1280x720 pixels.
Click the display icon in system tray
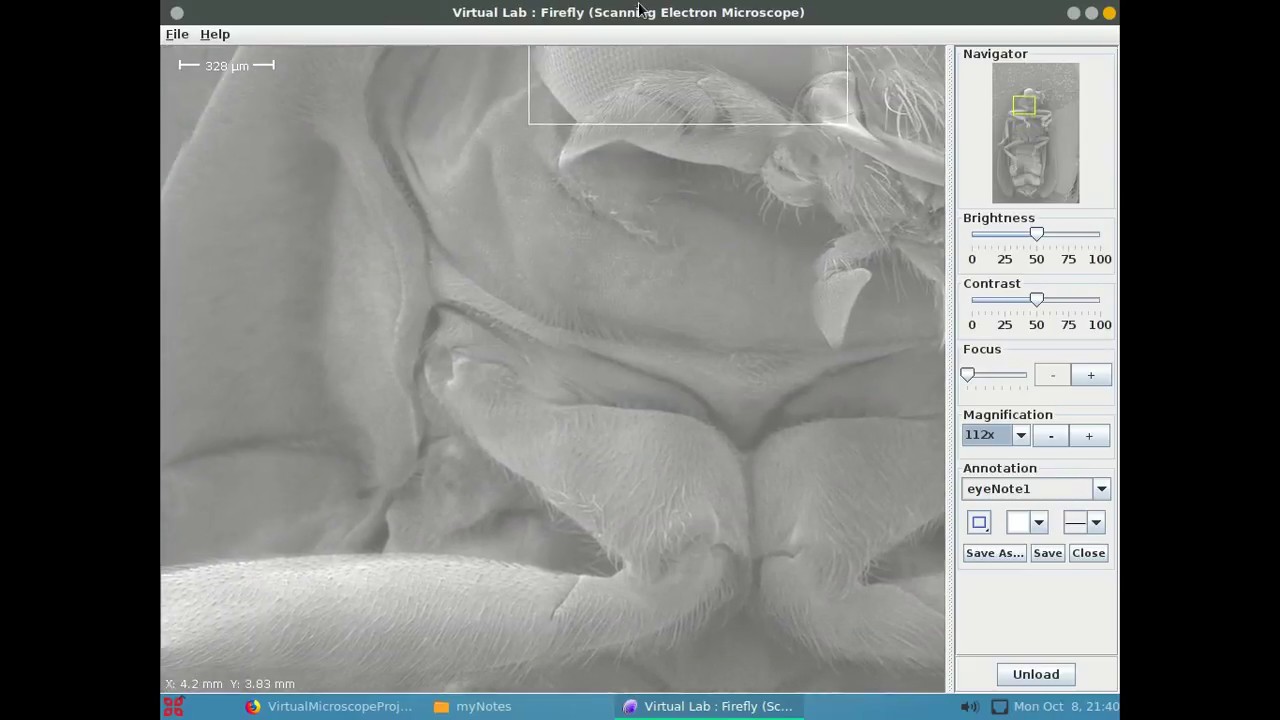[x=999, y=707]
